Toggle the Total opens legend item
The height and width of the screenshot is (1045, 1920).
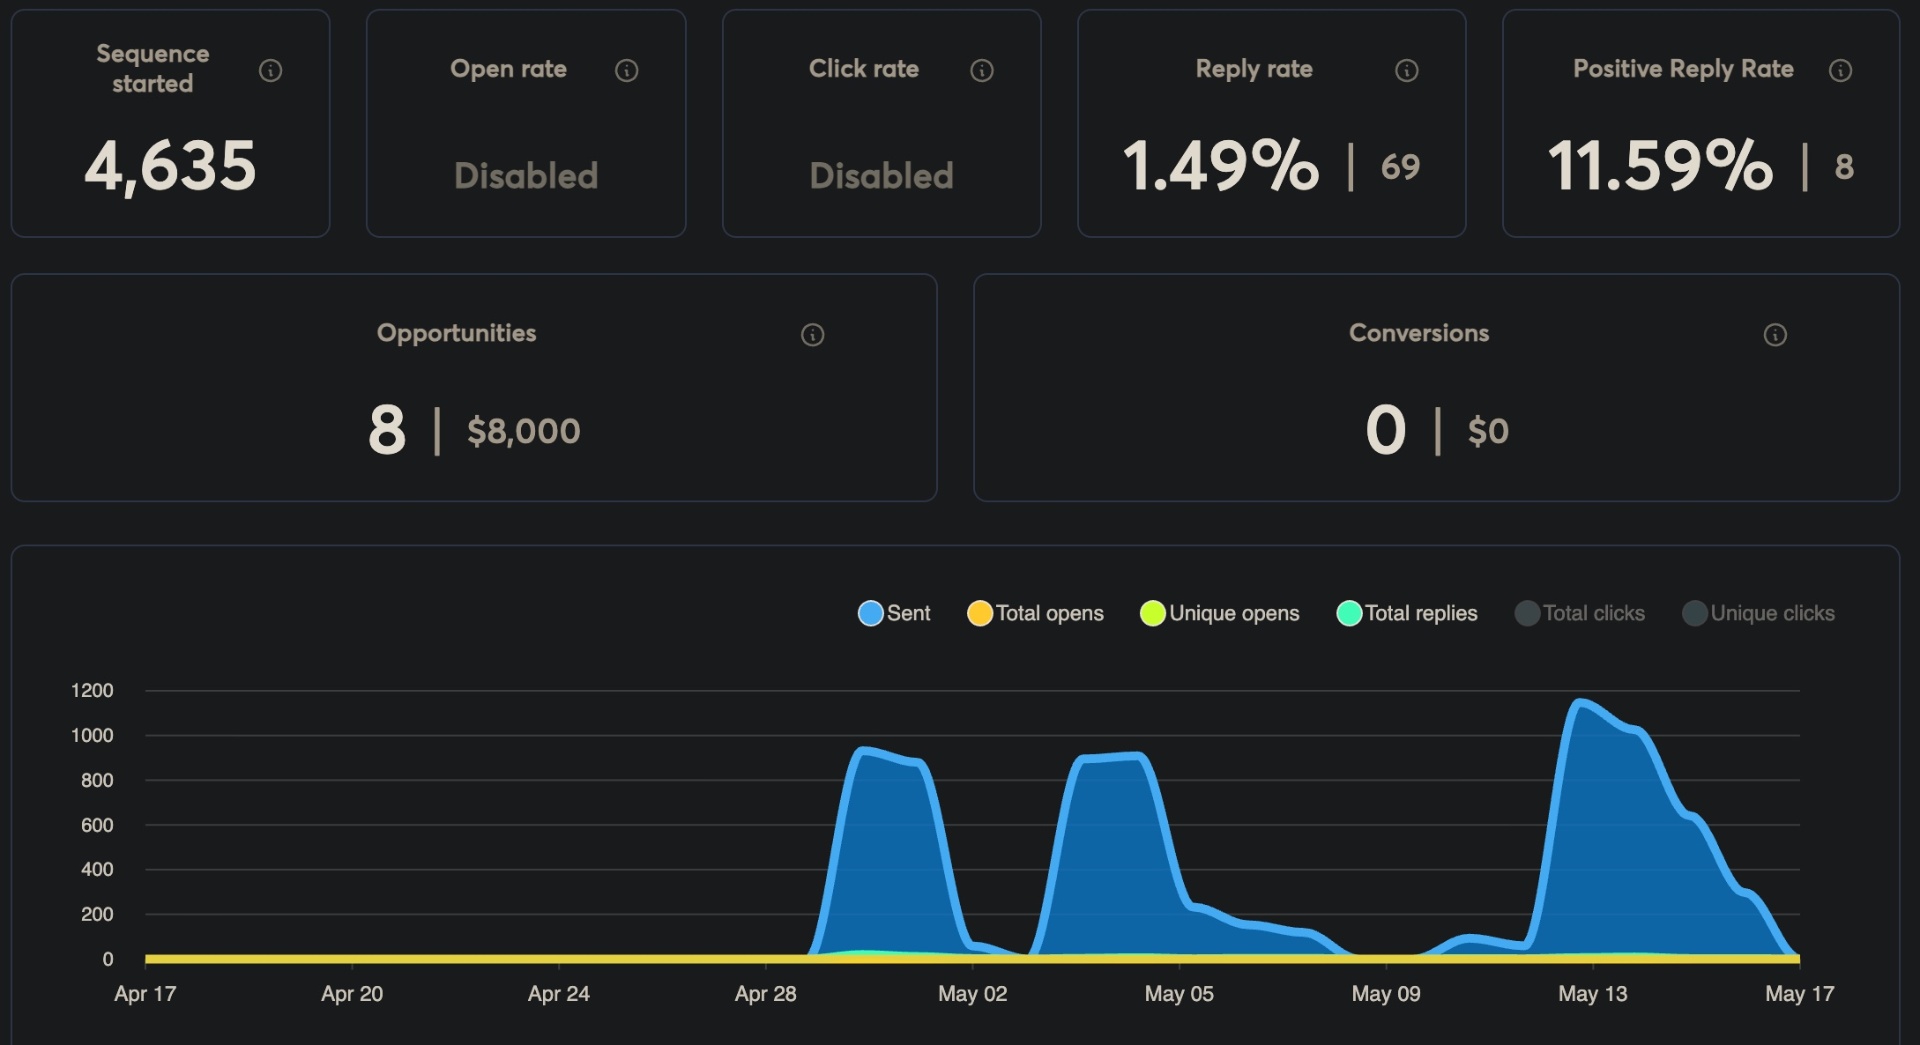(1035, 613)
